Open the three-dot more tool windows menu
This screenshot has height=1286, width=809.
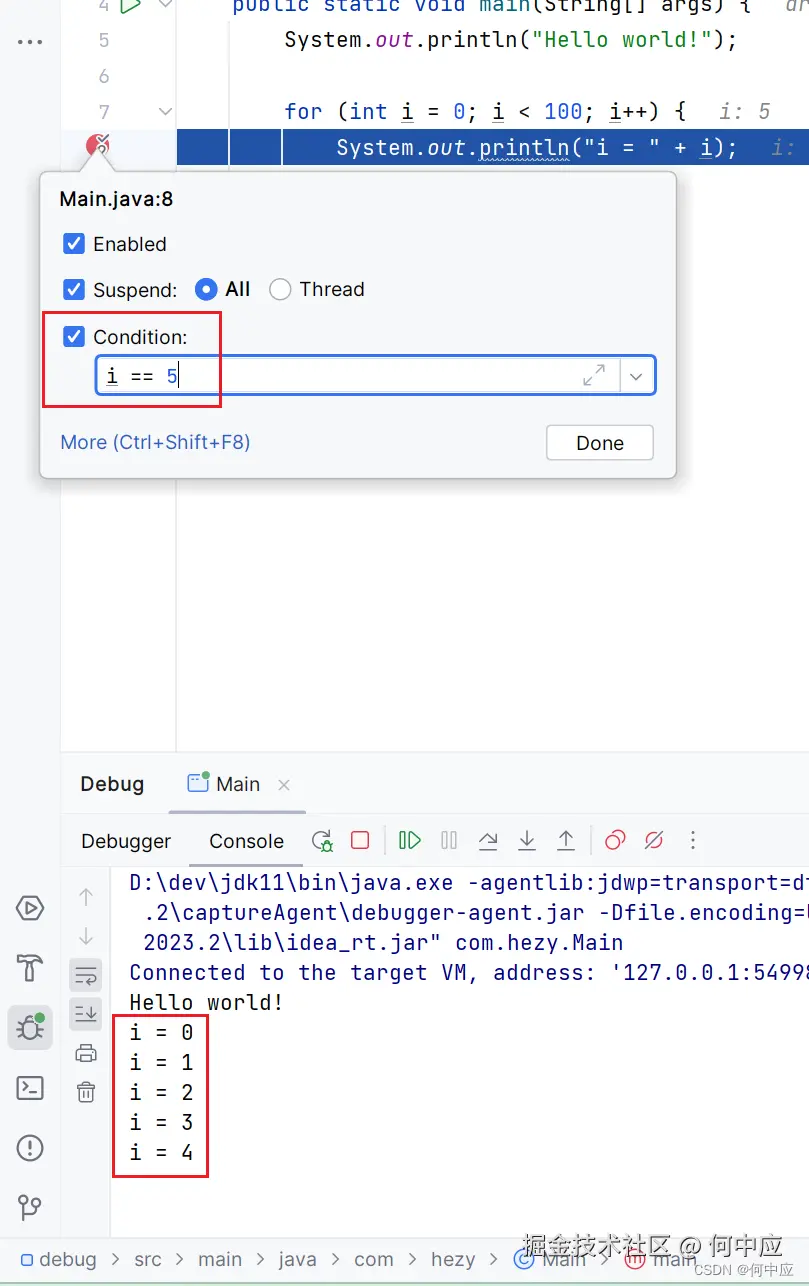coord(30,42)
